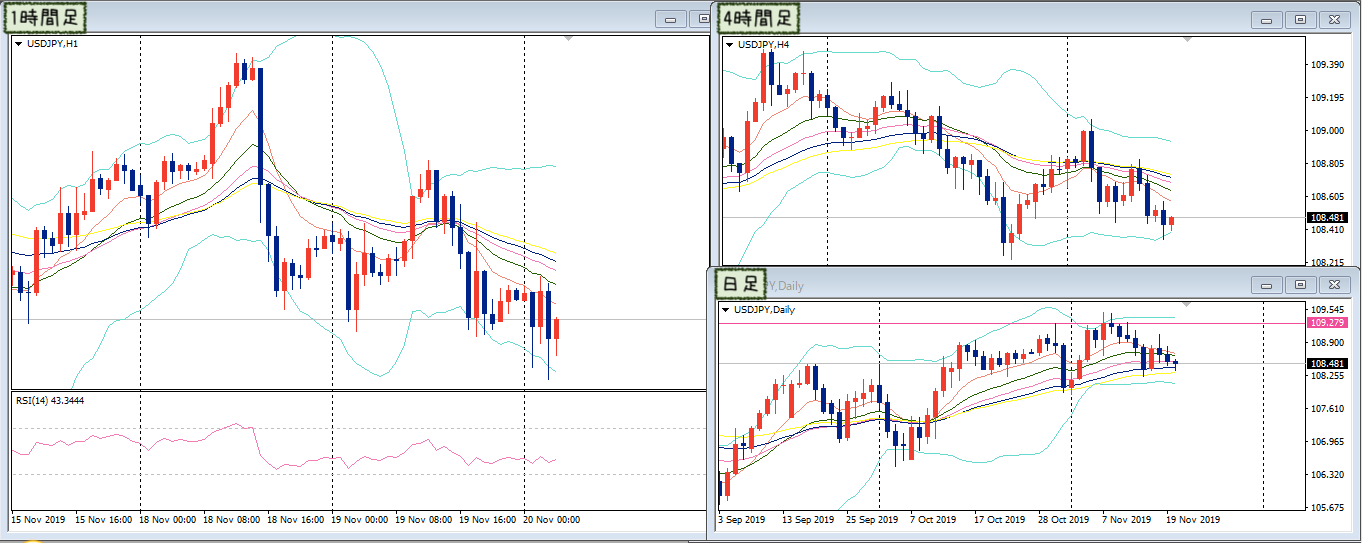Open the USDJPY,H4 chart dropdown triangle
The height and width of the screenshot is (543, 1362).
point(728,45)
